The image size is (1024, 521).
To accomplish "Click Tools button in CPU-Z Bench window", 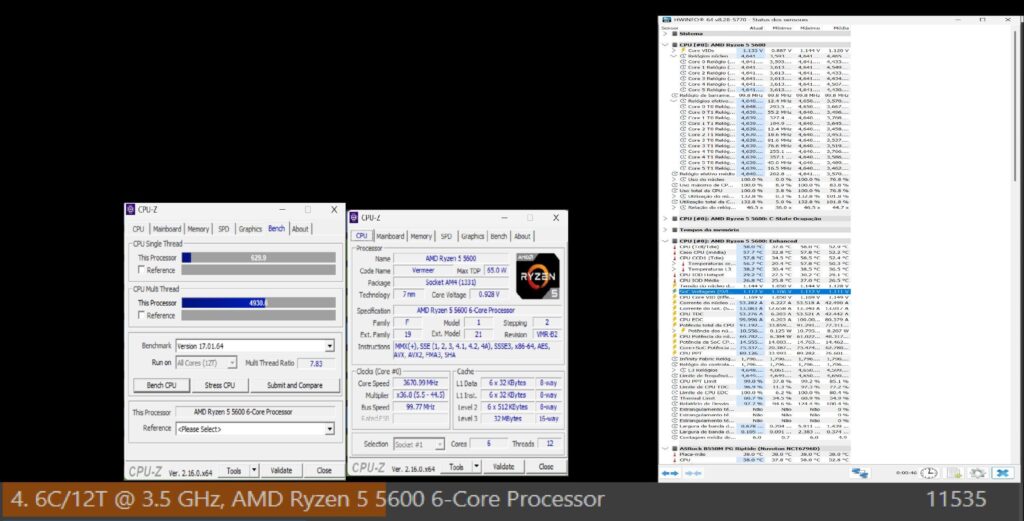I will (234, 470).
